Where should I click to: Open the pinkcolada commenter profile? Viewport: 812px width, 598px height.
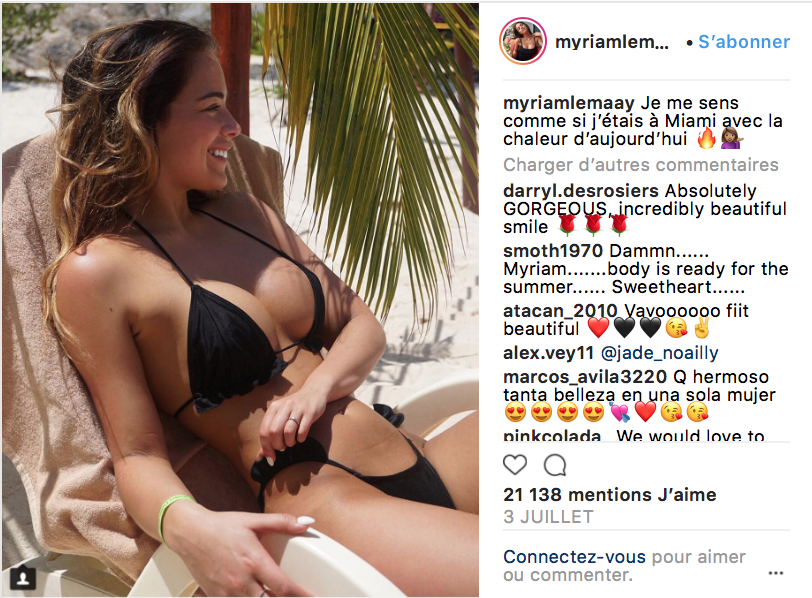coord(552,435)
